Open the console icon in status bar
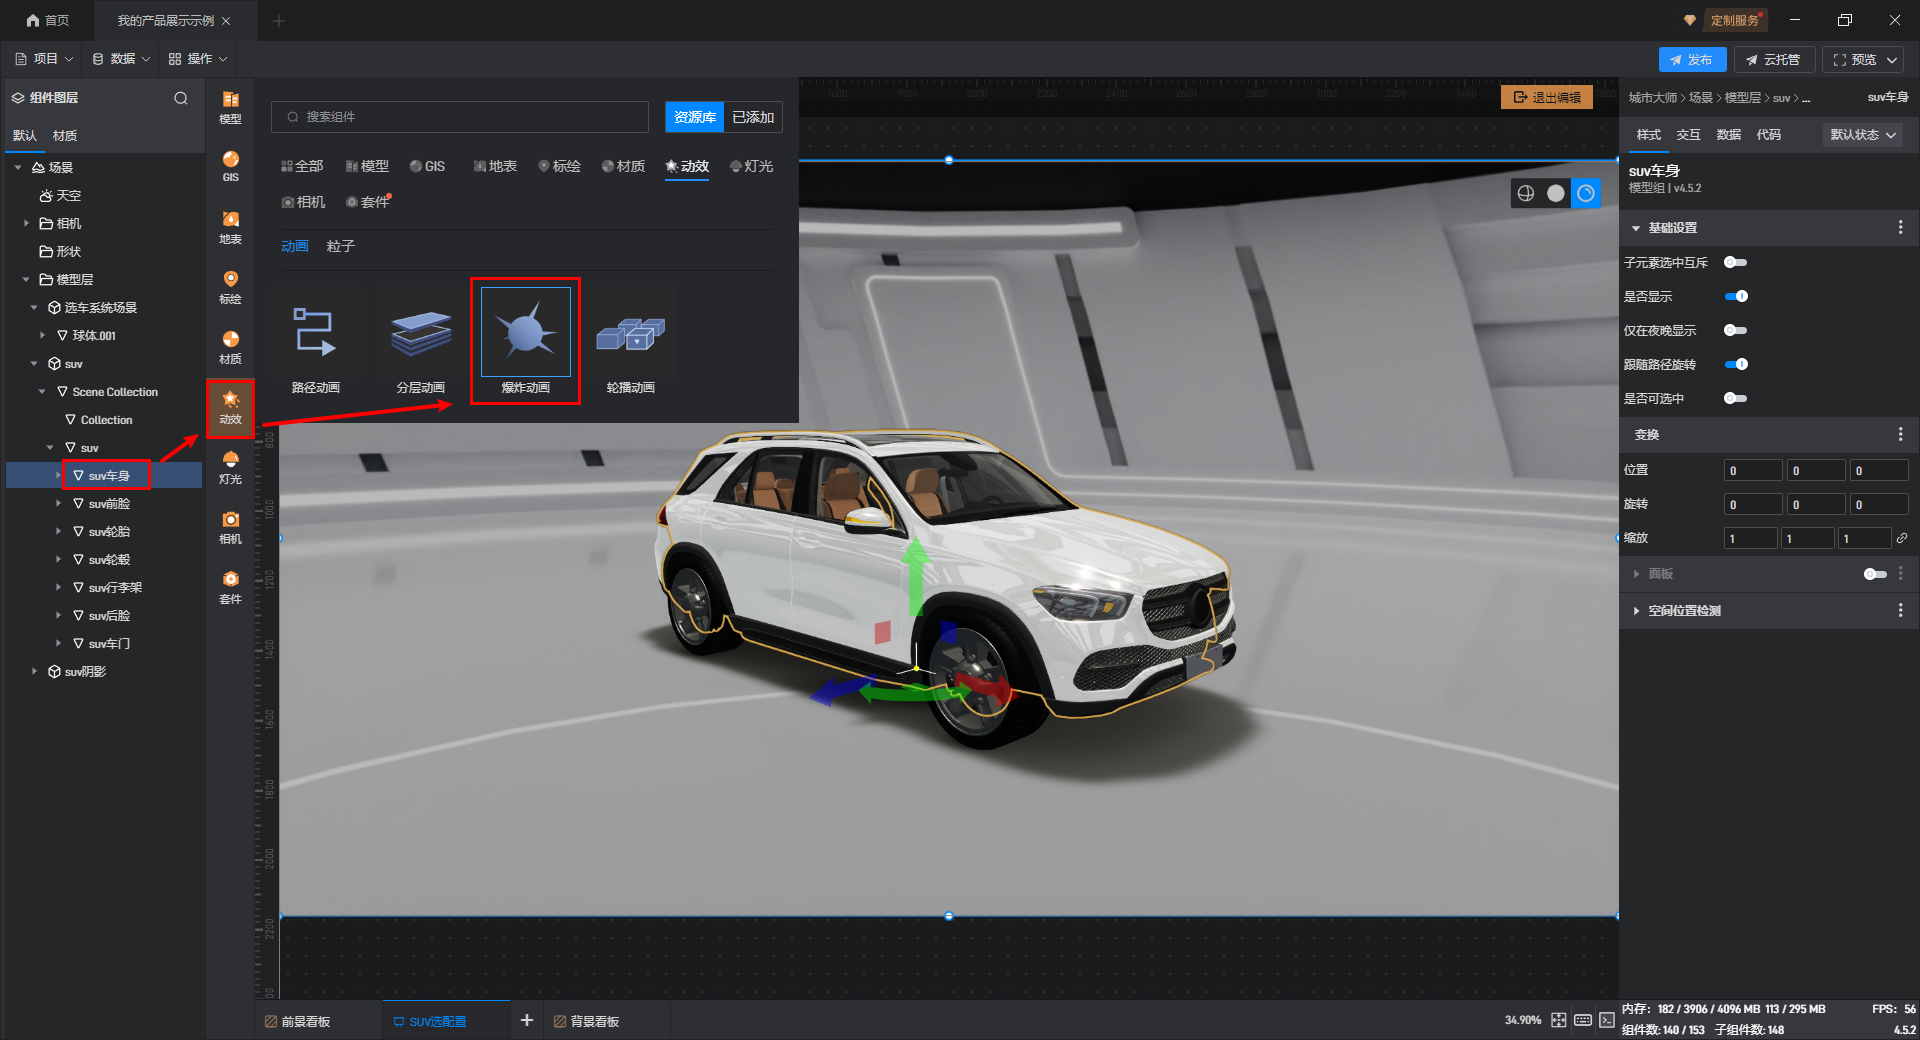This screenshot has height=1040, width=1920. [1607, 1020]
